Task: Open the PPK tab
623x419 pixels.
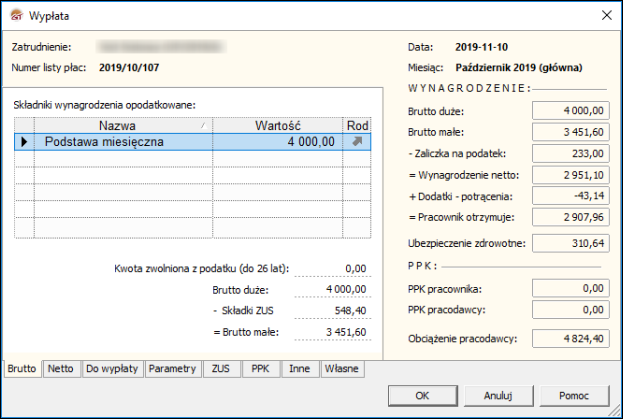Action: tap(261, 369)
